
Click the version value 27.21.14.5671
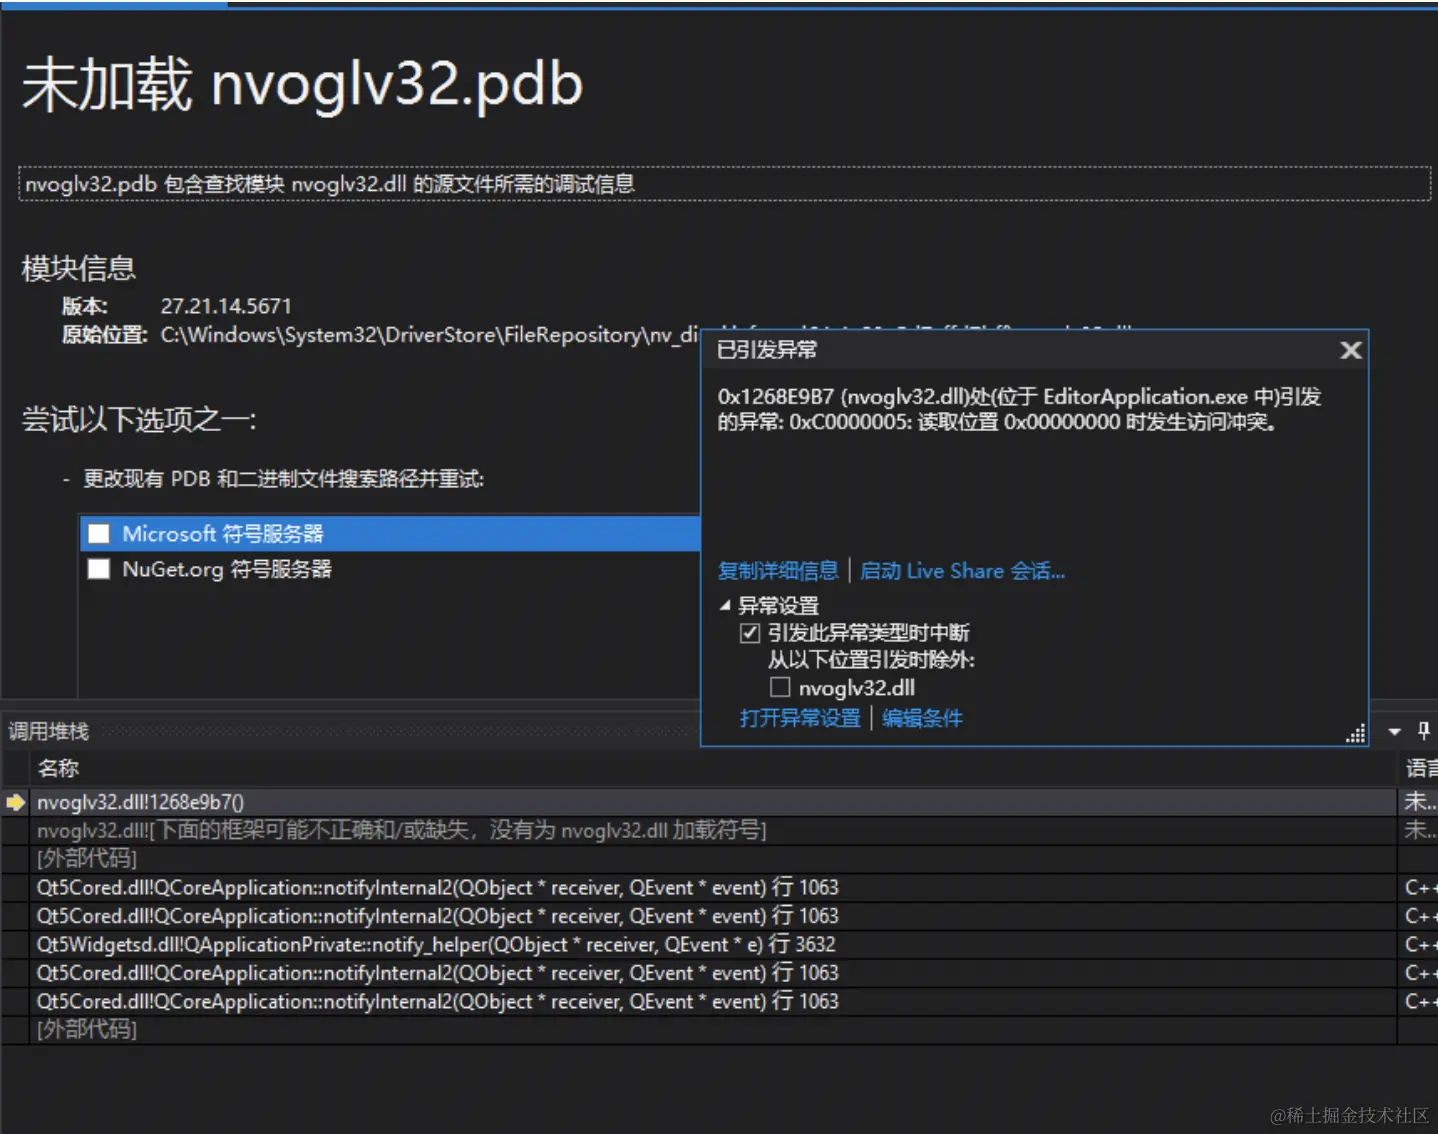(x=226, y=306)
